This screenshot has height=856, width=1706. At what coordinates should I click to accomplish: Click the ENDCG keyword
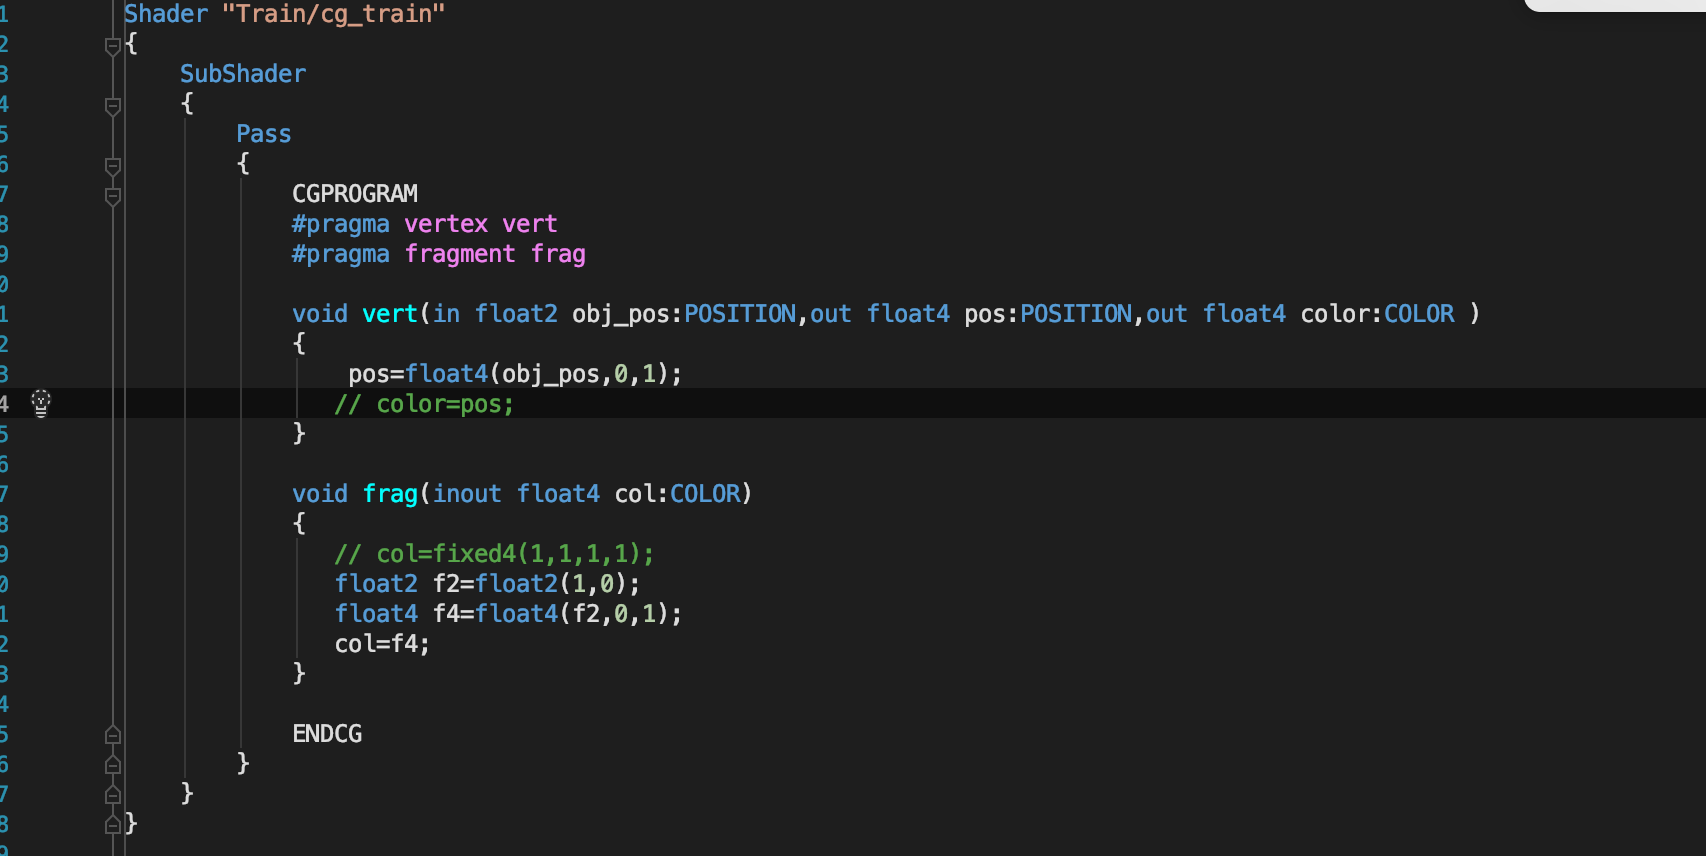(327, 734)
